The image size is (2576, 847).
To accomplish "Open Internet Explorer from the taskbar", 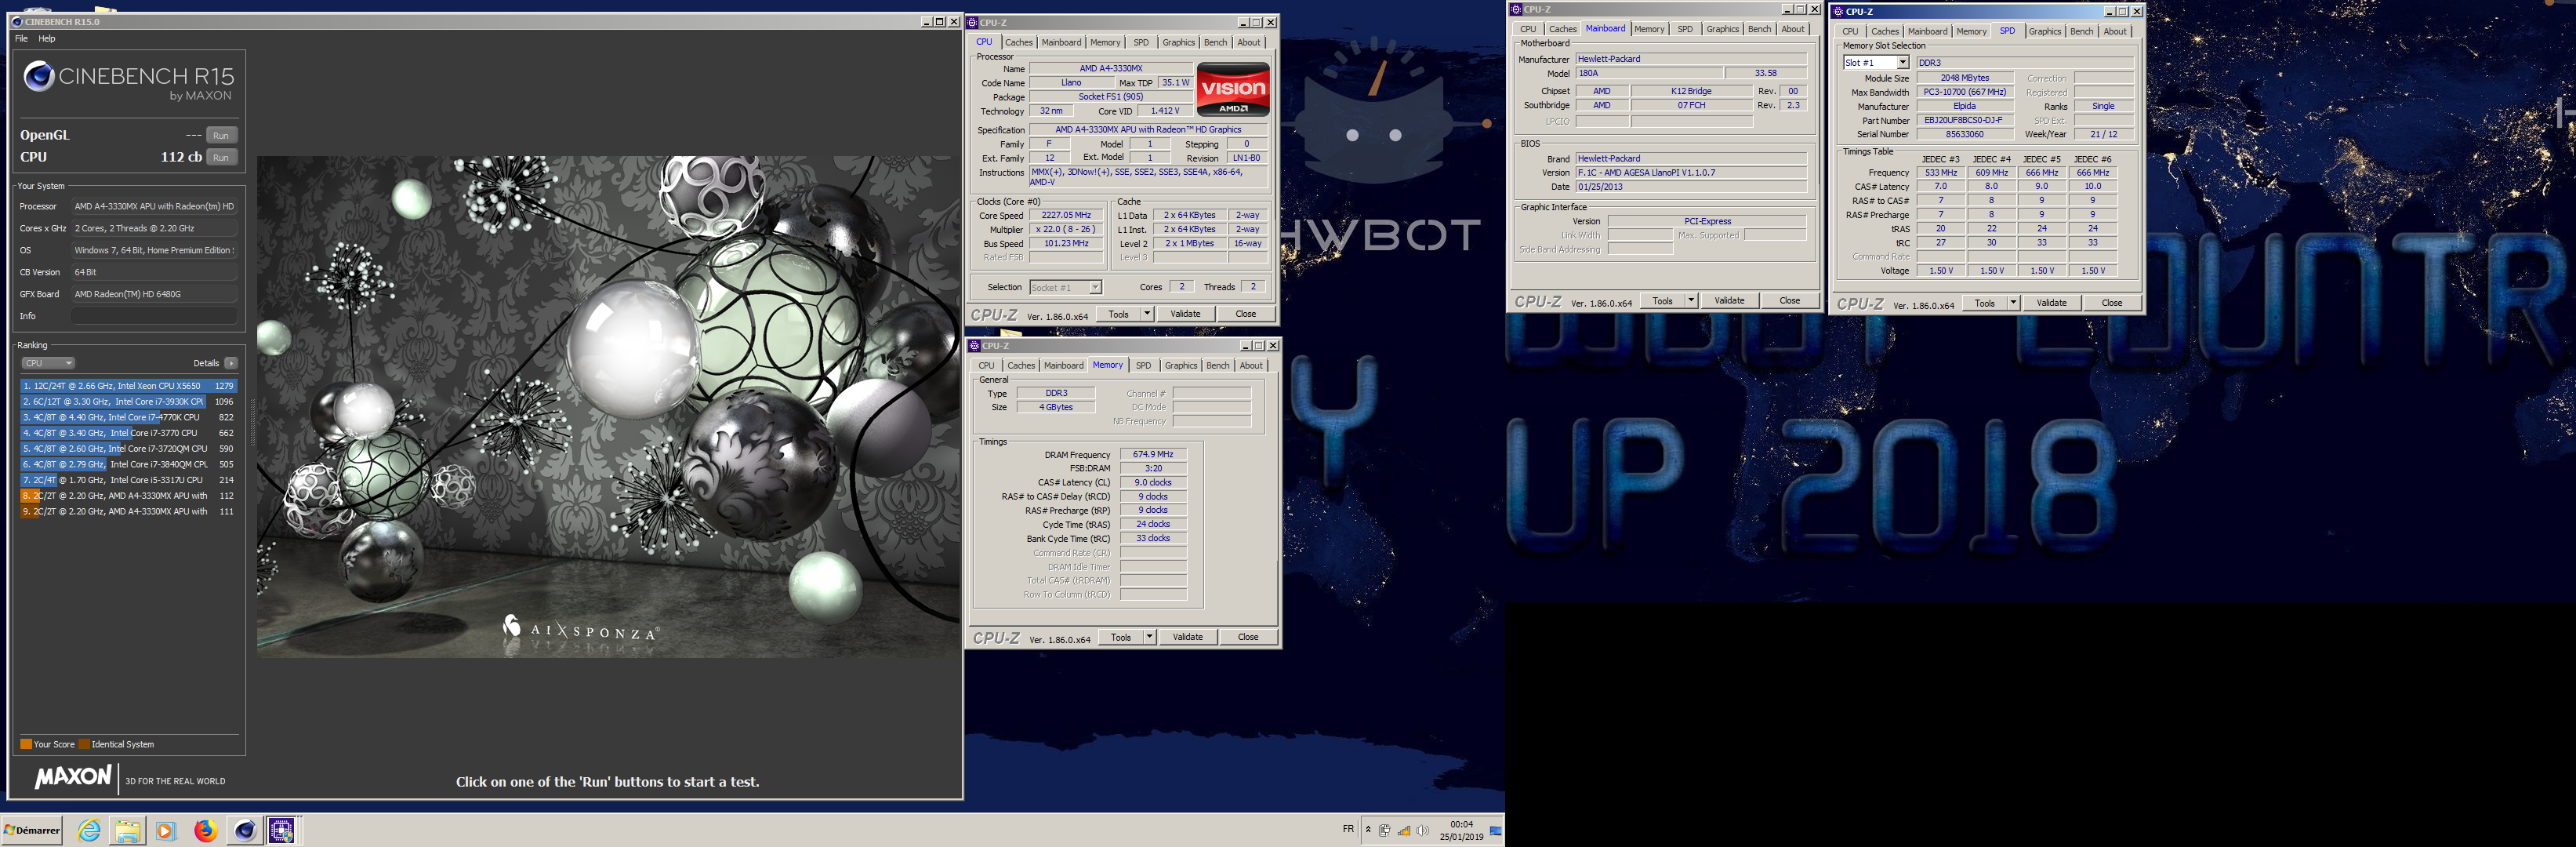I will click(x=89, y=830).
